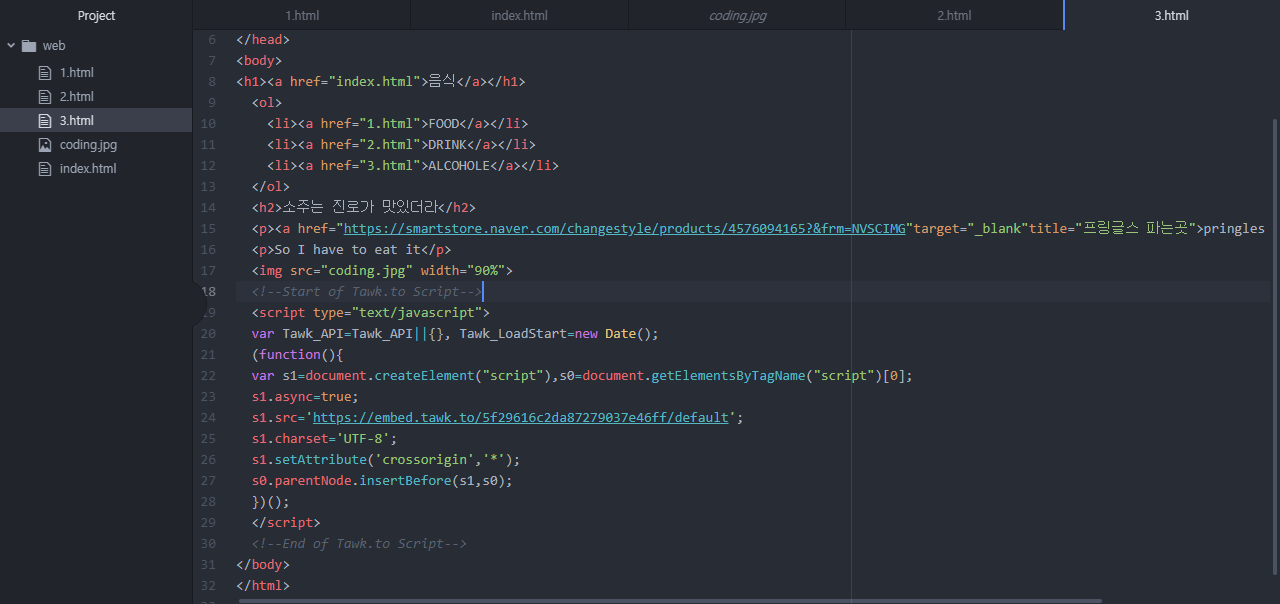Click the </script> closing tag

(x=286, y=523)
